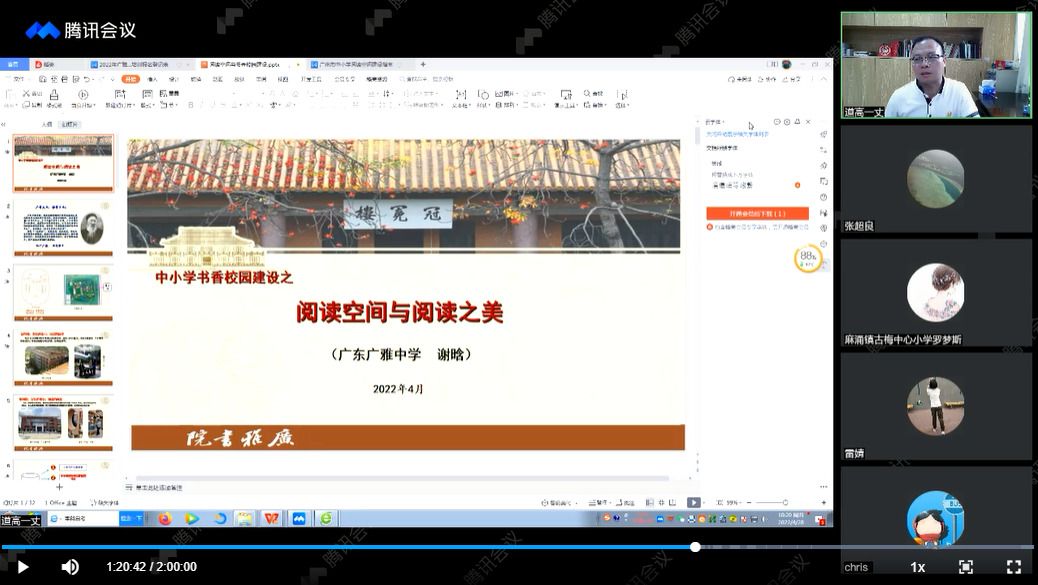Click author text 广东广雅中学 谢晗
This screenshot has height=585, width=1038.
pos(401,355)
